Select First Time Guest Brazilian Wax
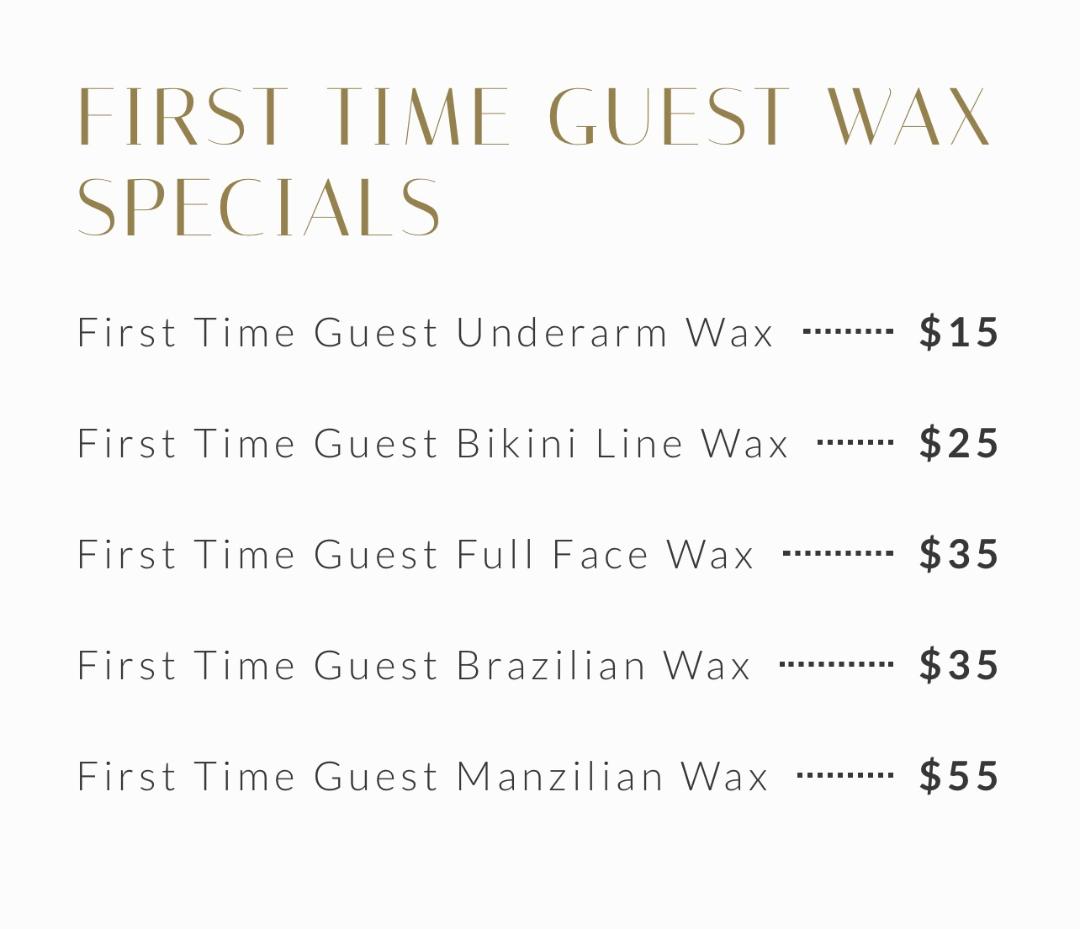 click(x=414, y=665)
